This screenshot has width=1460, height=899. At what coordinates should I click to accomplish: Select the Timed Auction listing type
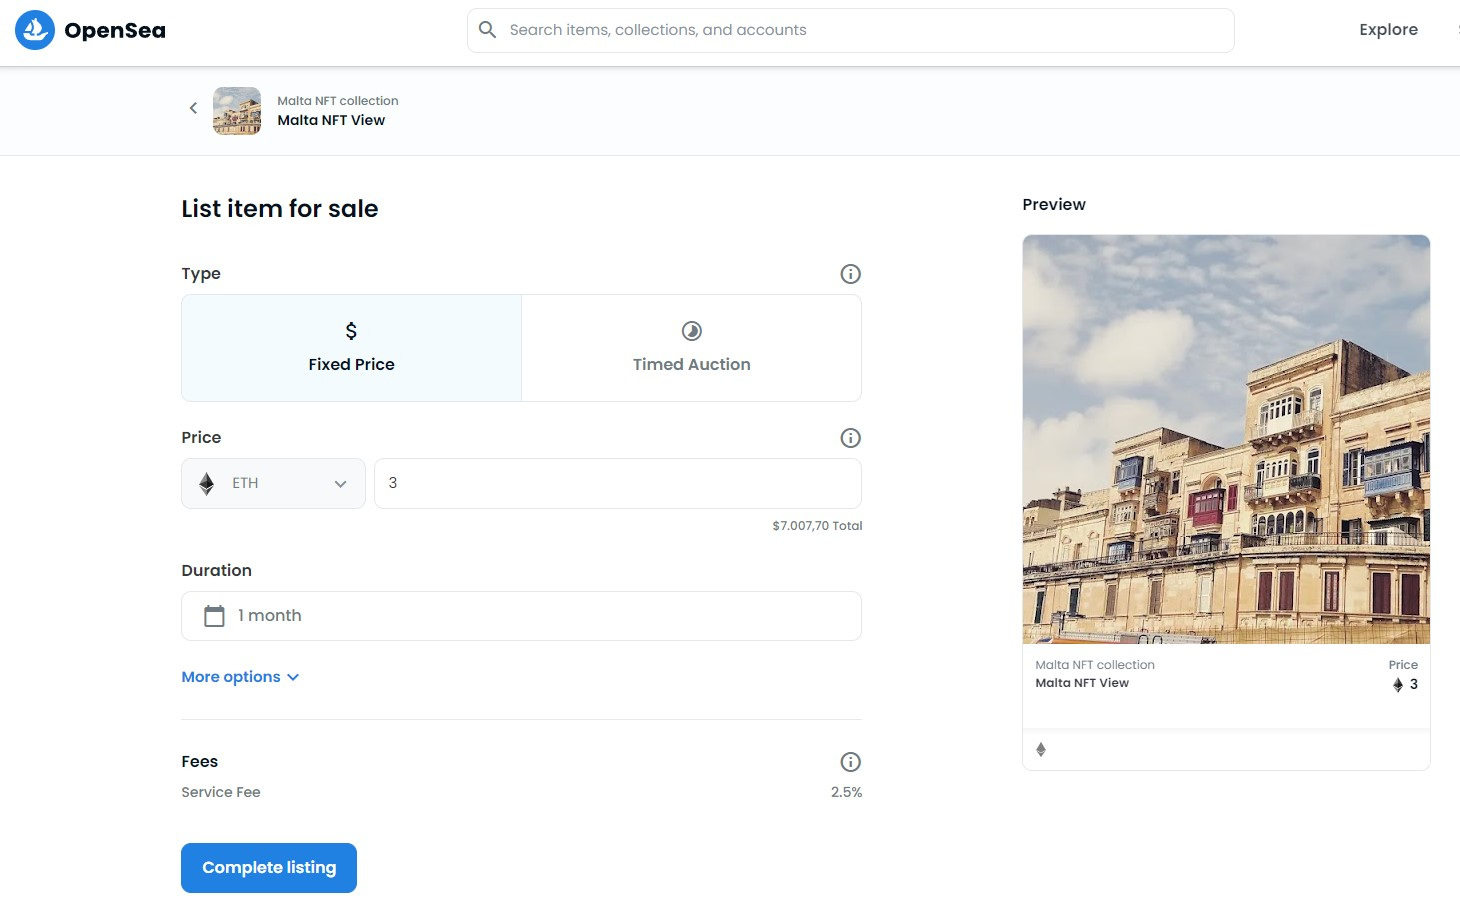tap(691, 348)
